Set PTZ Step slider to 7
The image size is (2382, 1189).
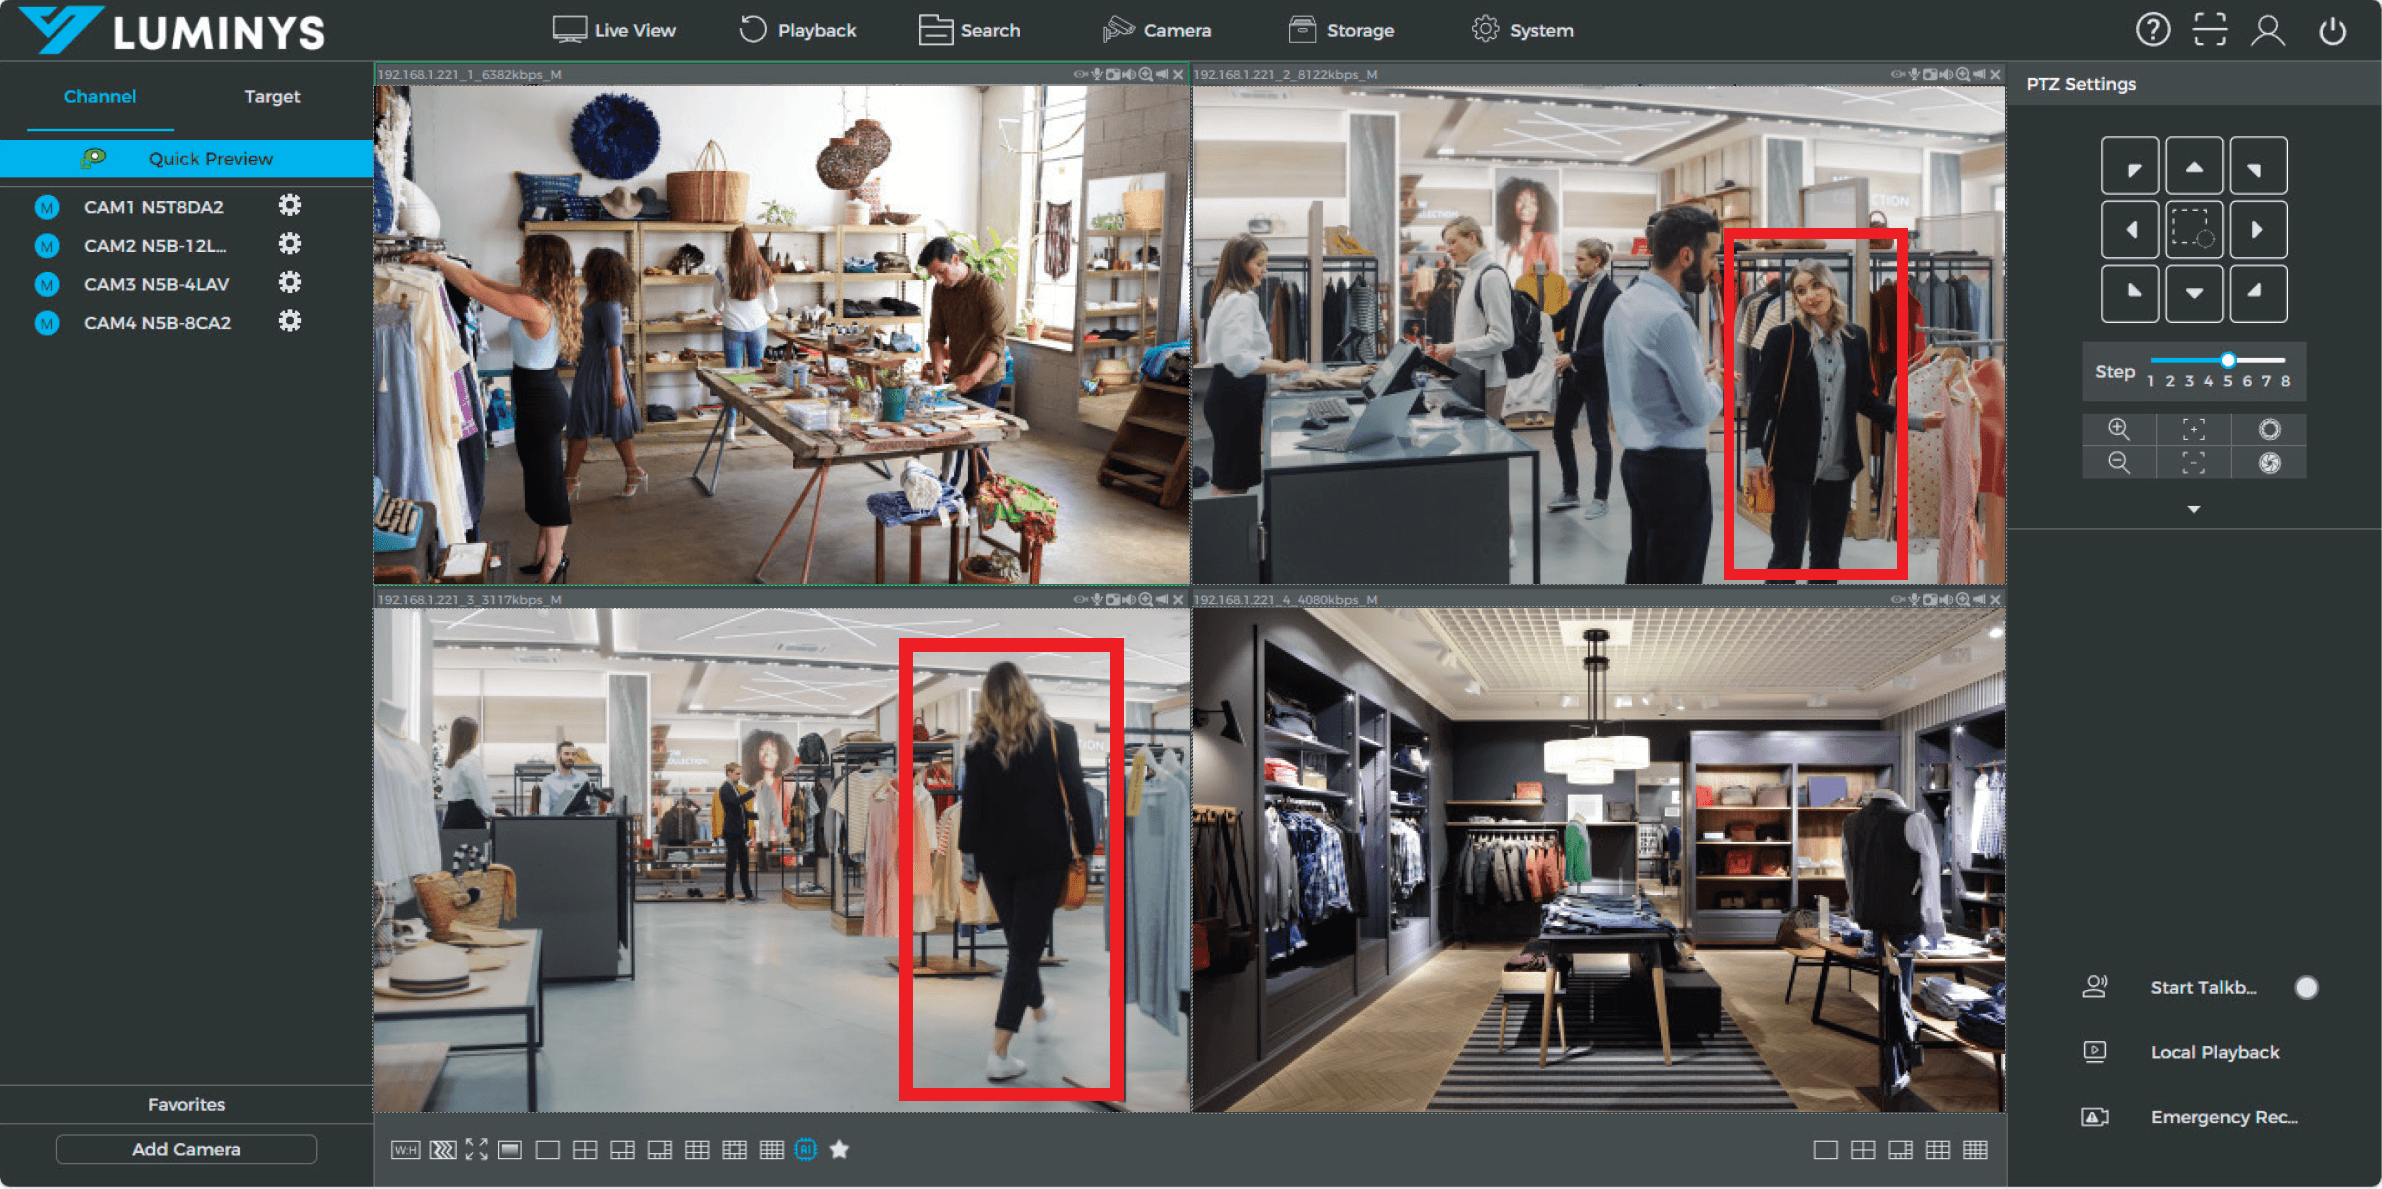(x=2266, y=360)
